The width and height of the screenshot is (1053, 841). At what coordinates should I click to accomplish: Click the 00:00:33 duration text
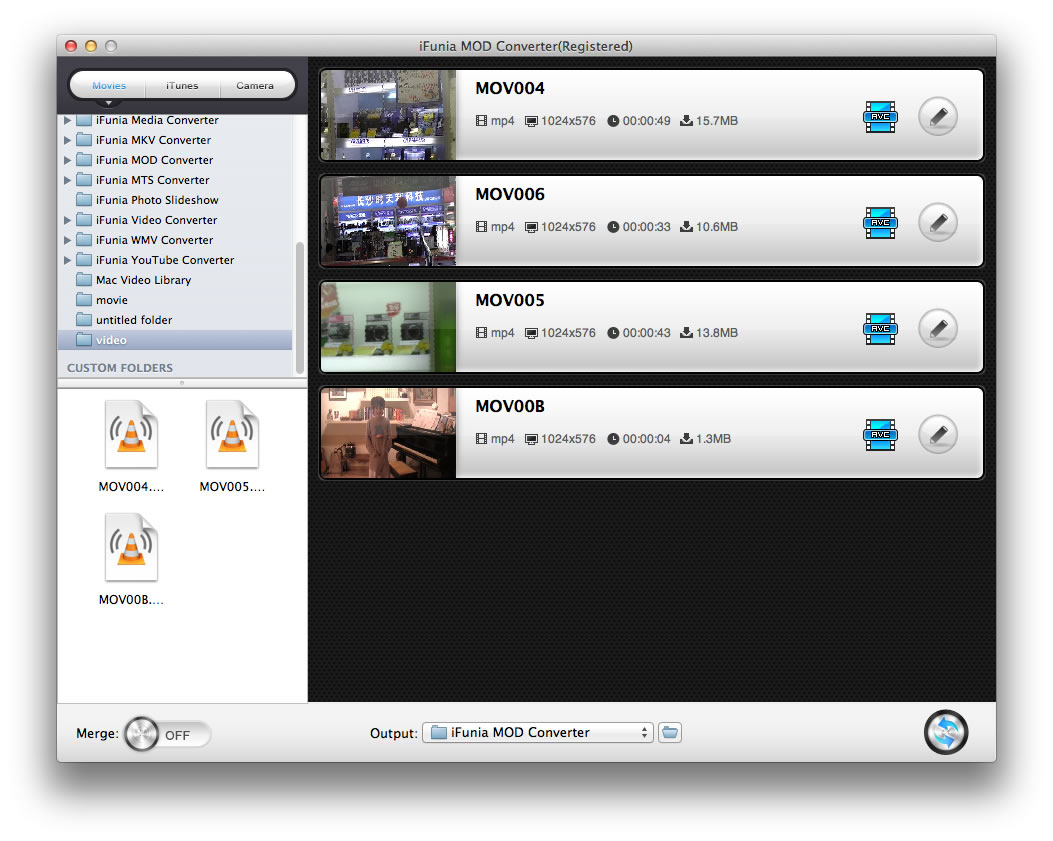coord(646,227)
